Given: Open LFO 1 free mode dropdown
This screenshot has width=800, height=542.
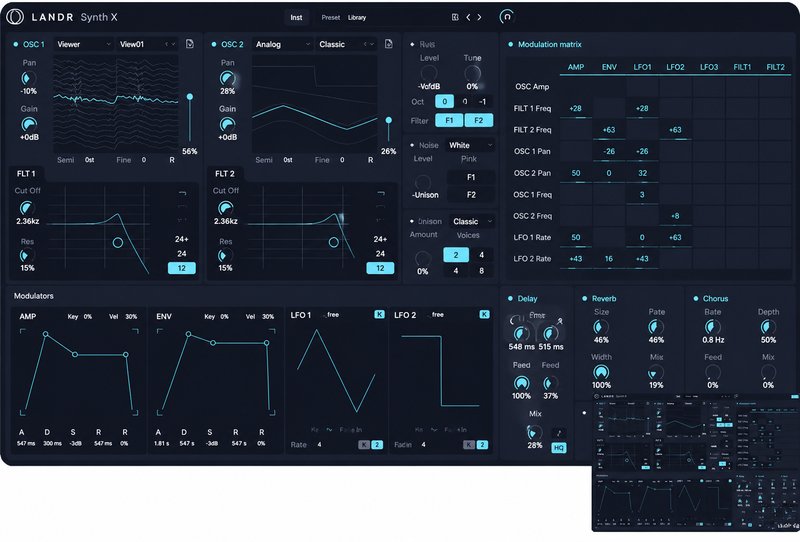Looking at the screenshot, I should point(330,315).
